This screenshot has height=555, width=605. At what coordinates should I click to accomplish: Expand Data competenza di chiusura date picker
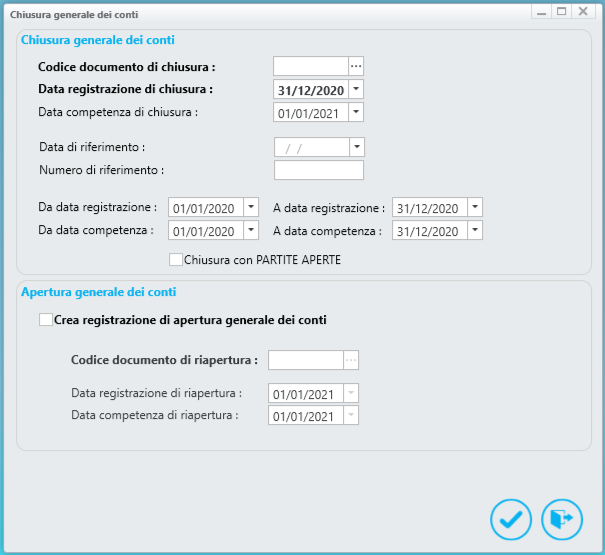[x=356, y=112]
